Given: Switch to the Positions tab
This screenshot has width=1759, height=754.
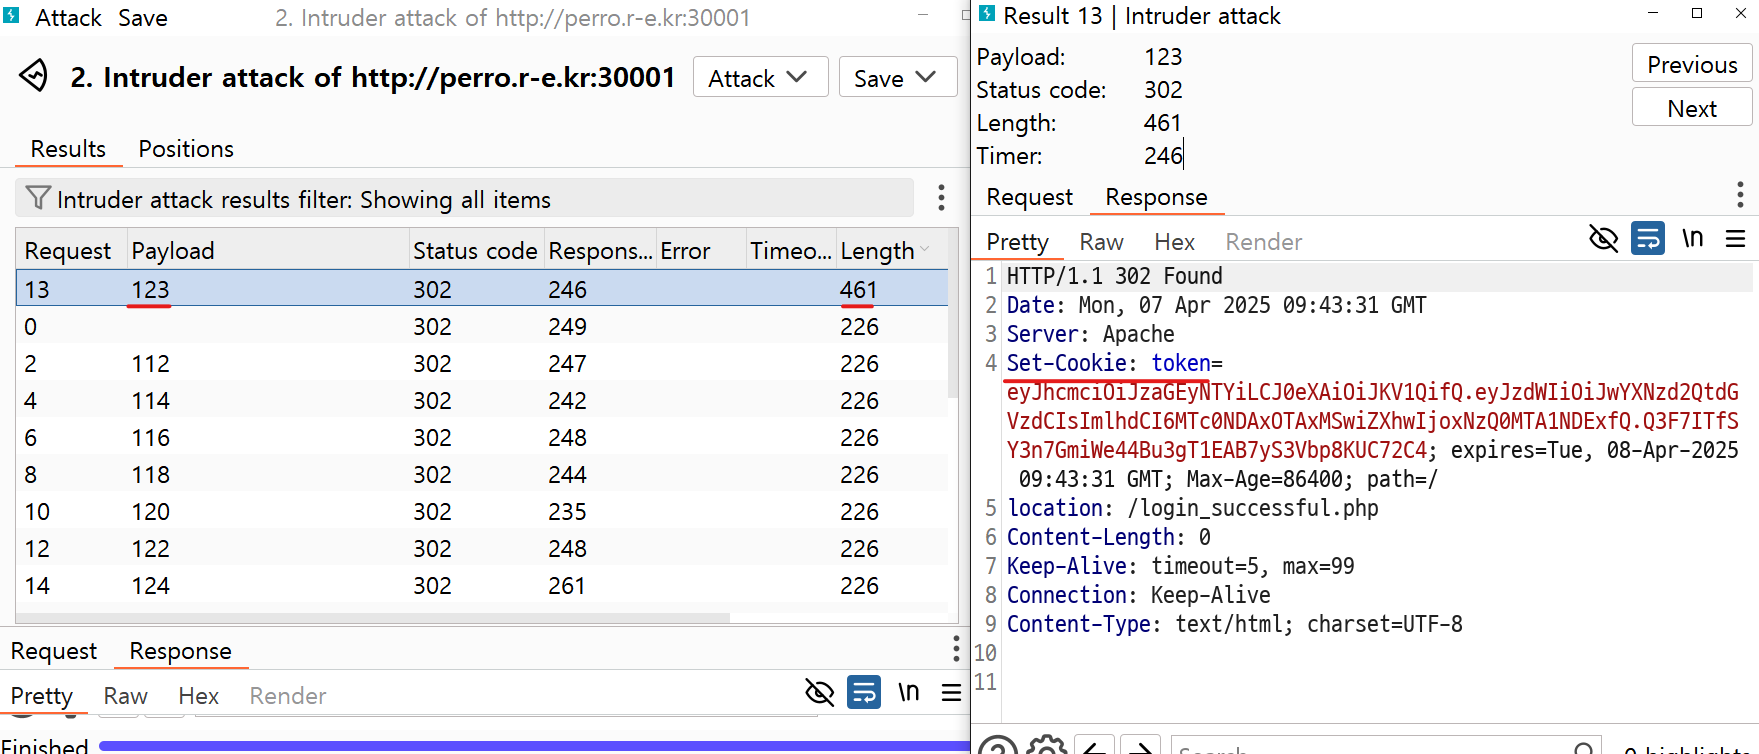Looking at the screenshot, I should point(186,149).
